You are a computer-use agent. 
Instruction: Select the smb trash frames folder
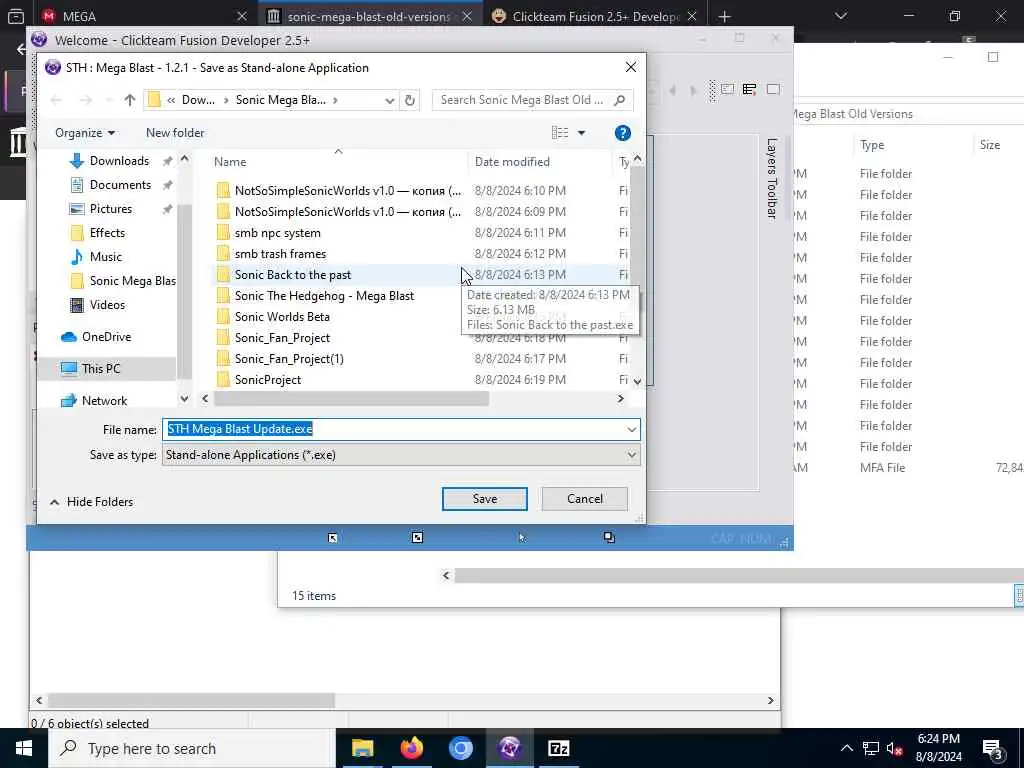(x=280, y=254)
